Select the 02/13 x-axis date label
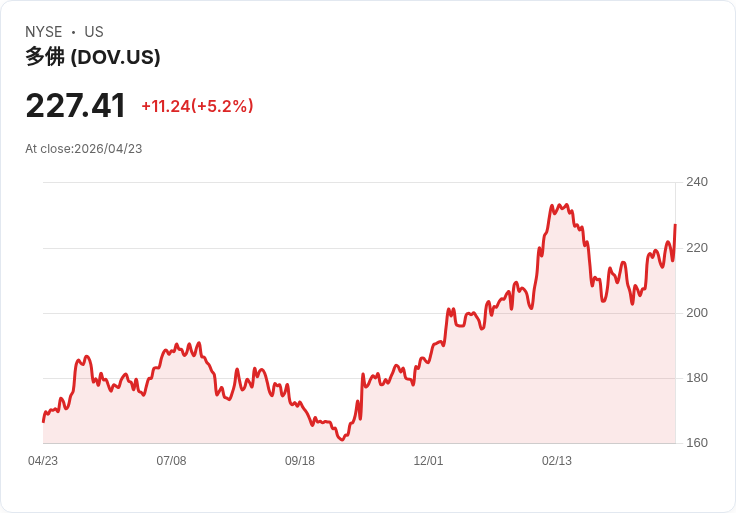 557,460
